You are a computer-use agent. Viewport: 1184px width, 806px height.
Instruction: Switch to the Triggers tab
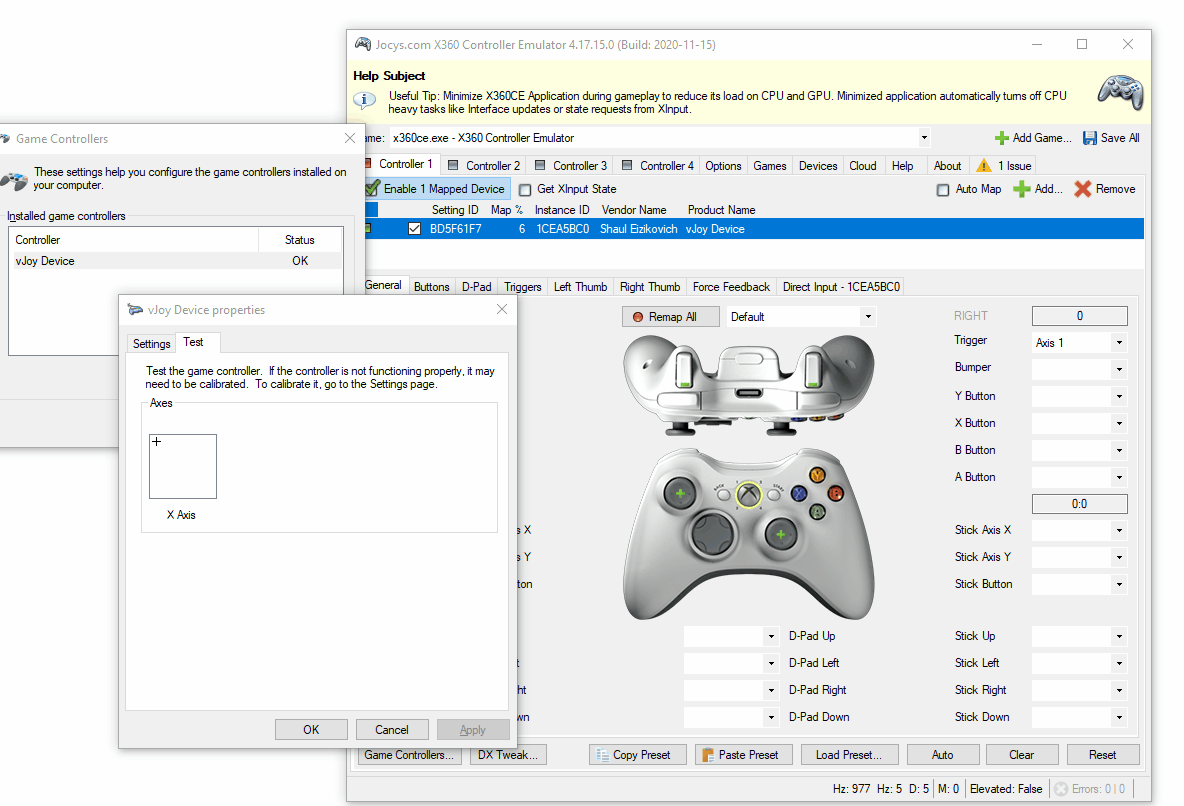(523, 287)
